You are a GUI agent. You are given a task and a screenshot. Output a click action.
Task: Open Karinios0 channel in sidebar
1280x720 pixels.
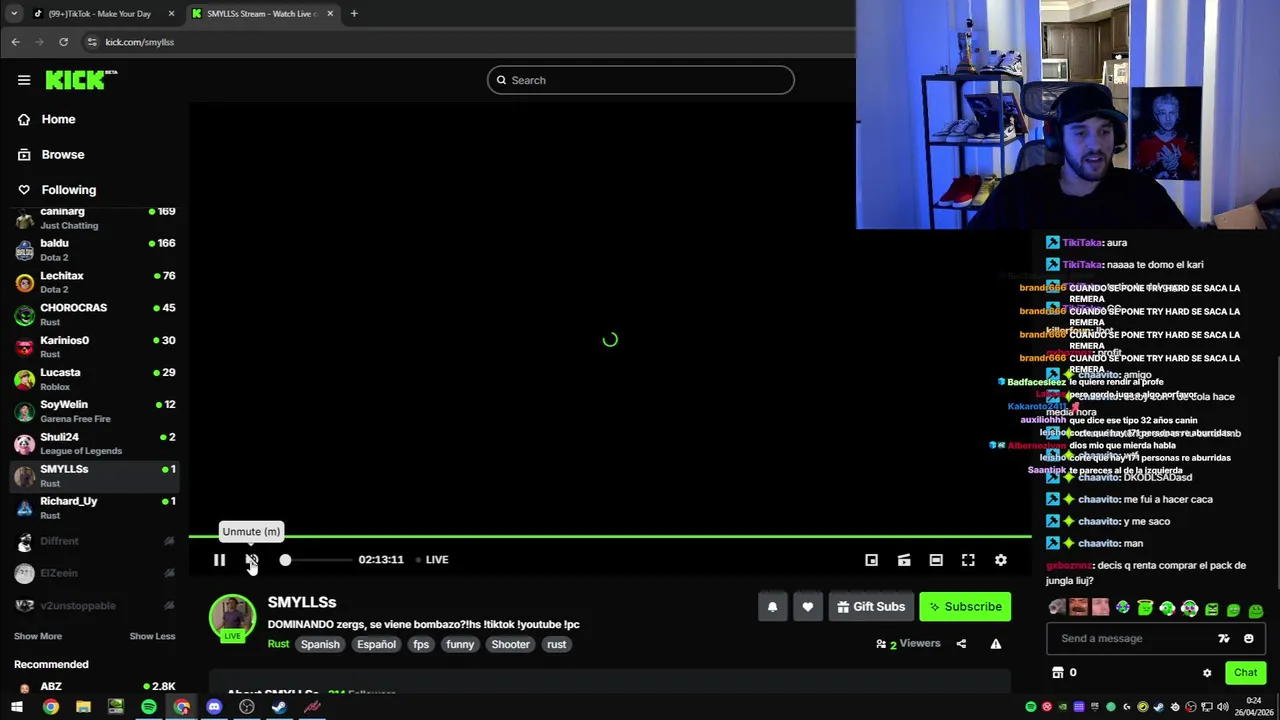point(95,347)
